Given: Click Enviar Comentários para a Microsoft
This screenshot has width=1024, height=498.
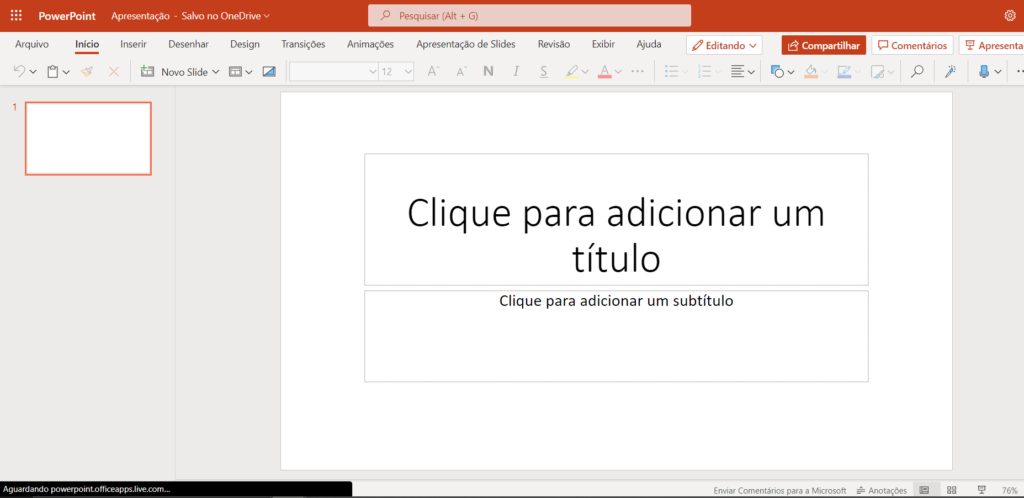Looking at the screenshot, I should click(x=780, y=490).
